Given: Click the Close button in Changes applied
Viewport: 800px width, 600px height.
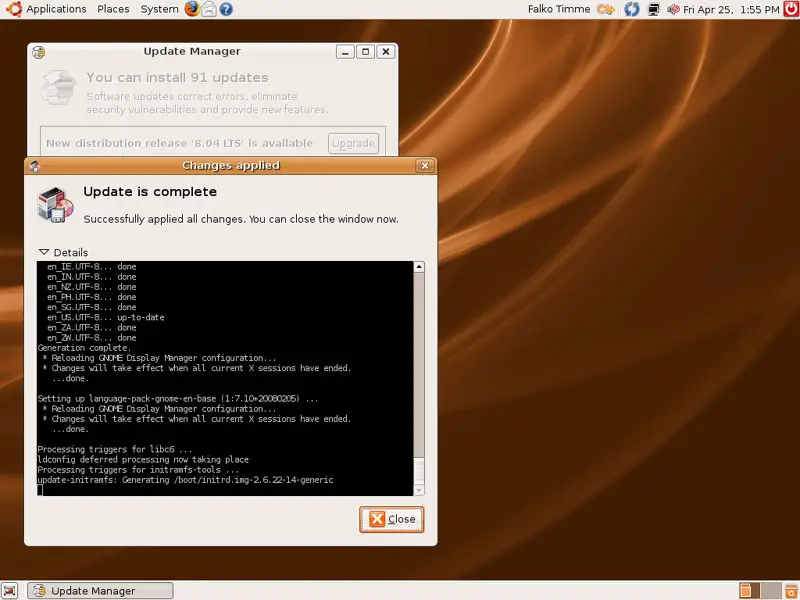Looking at the screenshot, I should click(391, 519).
